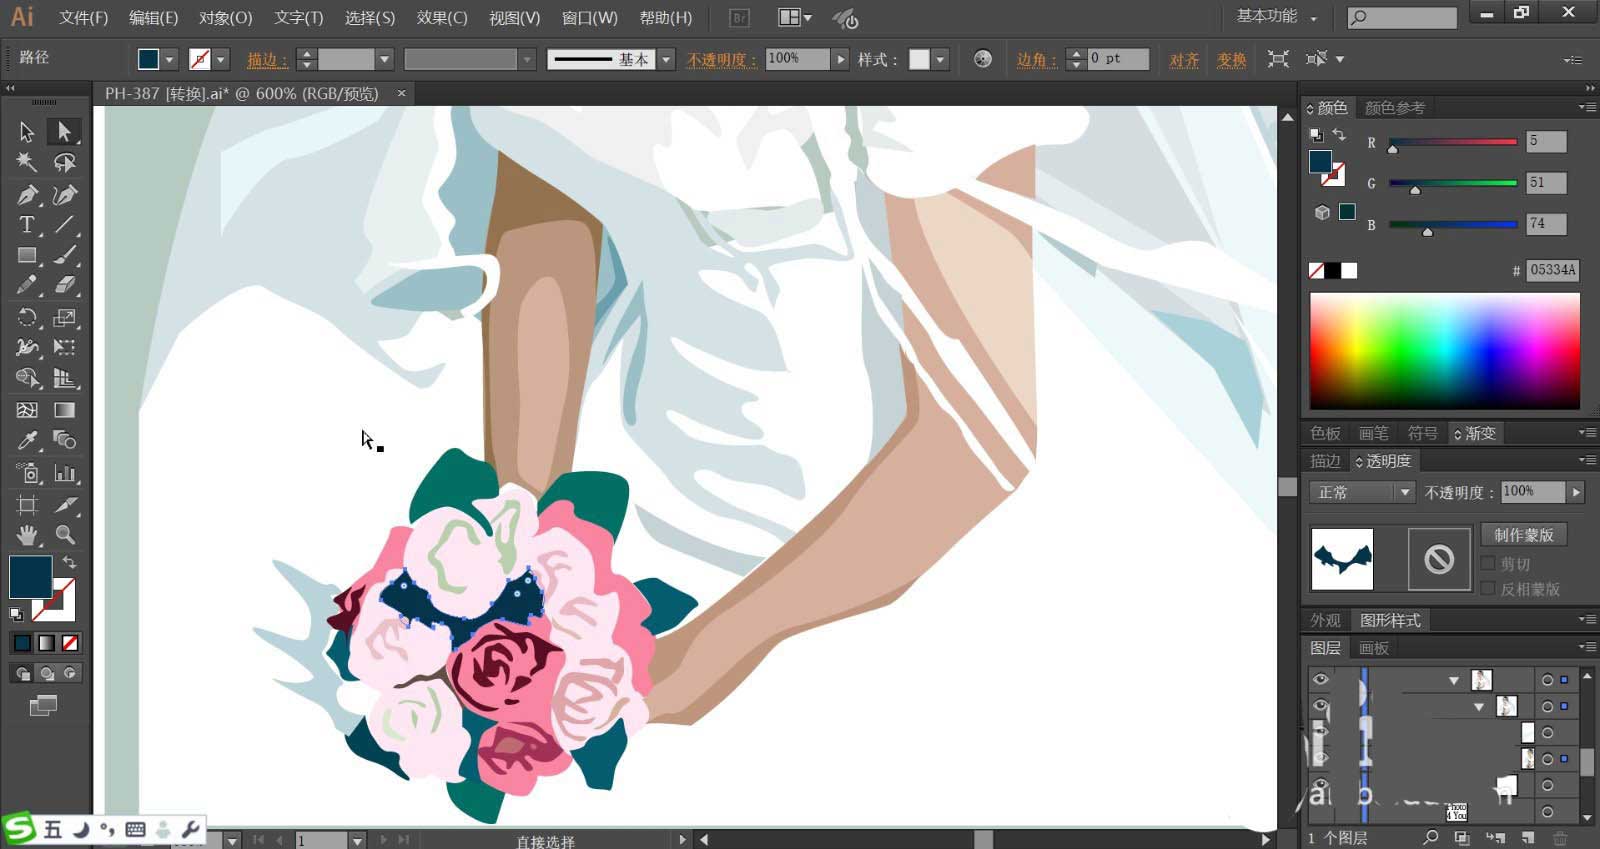Select the Column Graph tool
Screen dimensions: 1600x849
[65, 473]
